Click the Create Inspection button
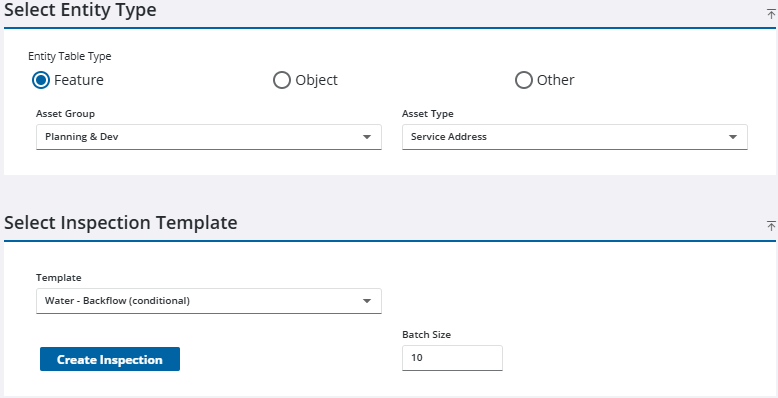Screen dimensions: 778x398 pos(110,359)
